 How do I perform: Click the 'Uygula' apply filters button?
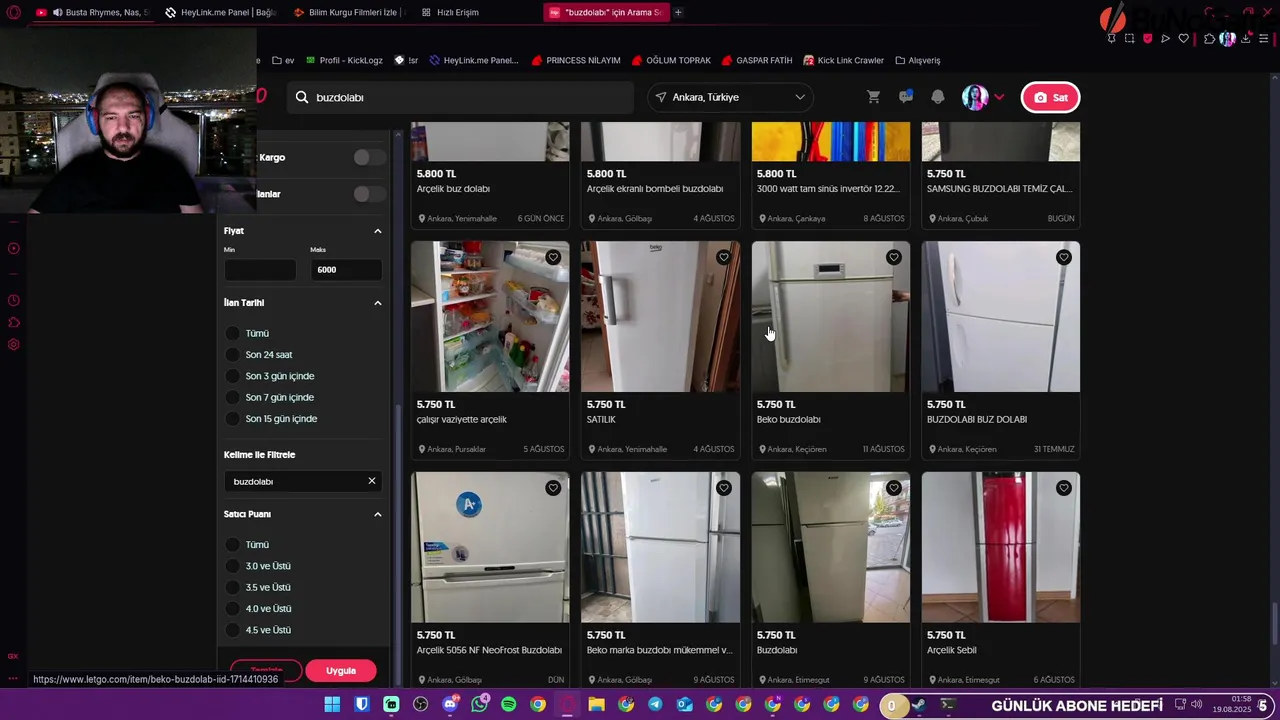click(341, 671)
